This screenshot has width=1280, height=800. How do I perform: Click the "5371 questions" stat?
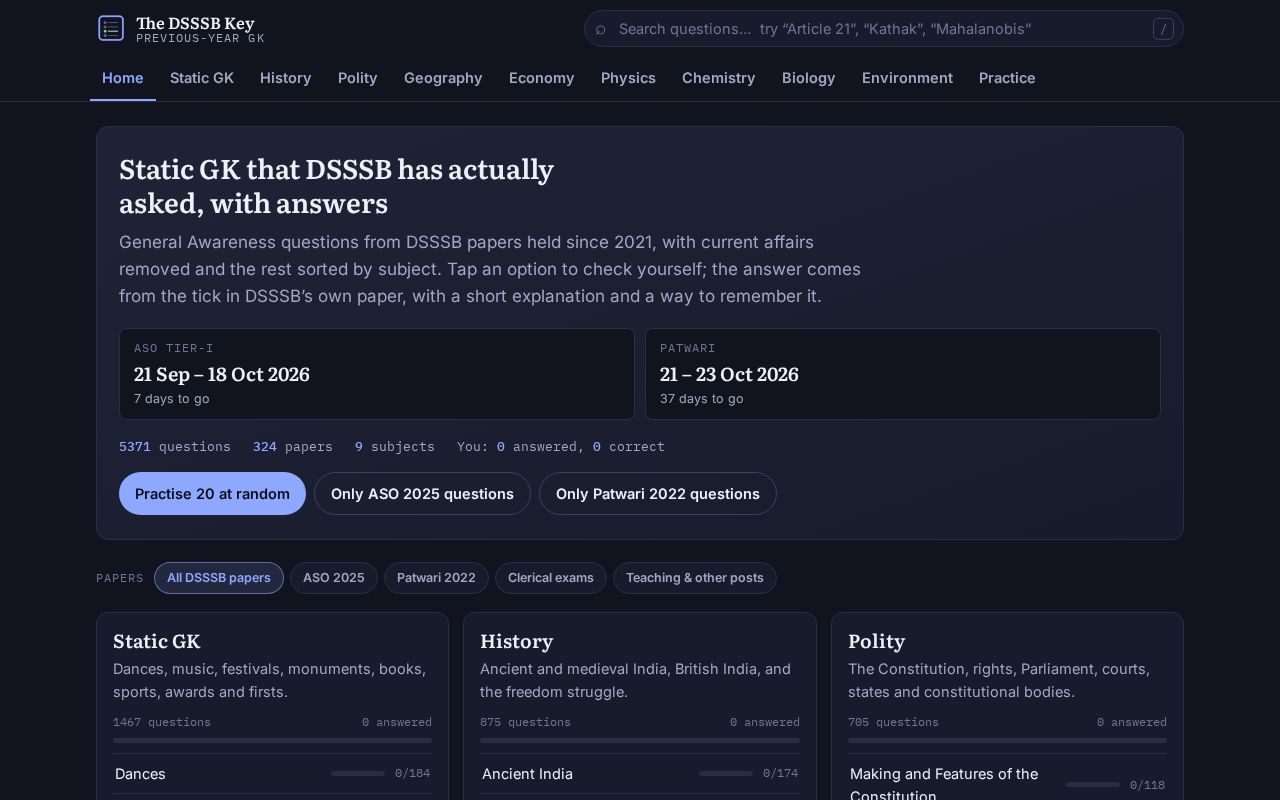tap(175, 447)
